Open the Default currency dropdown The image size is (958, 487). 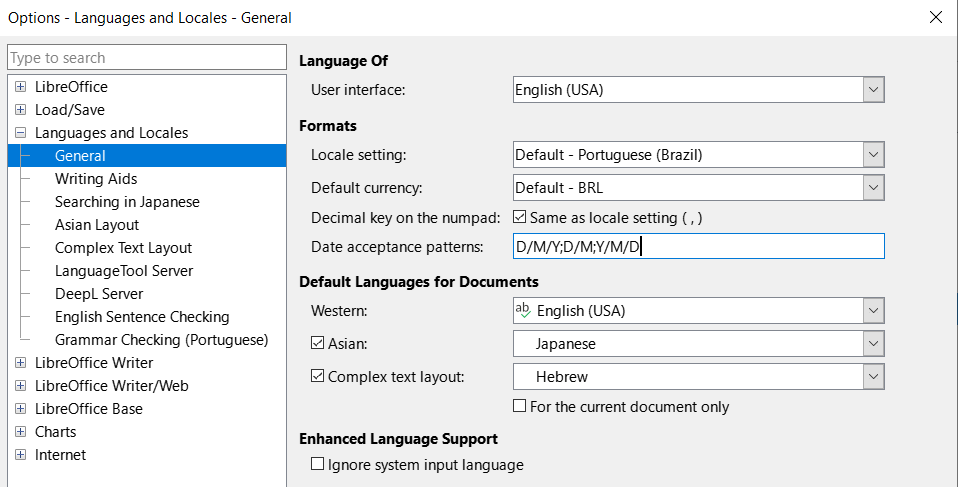[x=874, y=188]
